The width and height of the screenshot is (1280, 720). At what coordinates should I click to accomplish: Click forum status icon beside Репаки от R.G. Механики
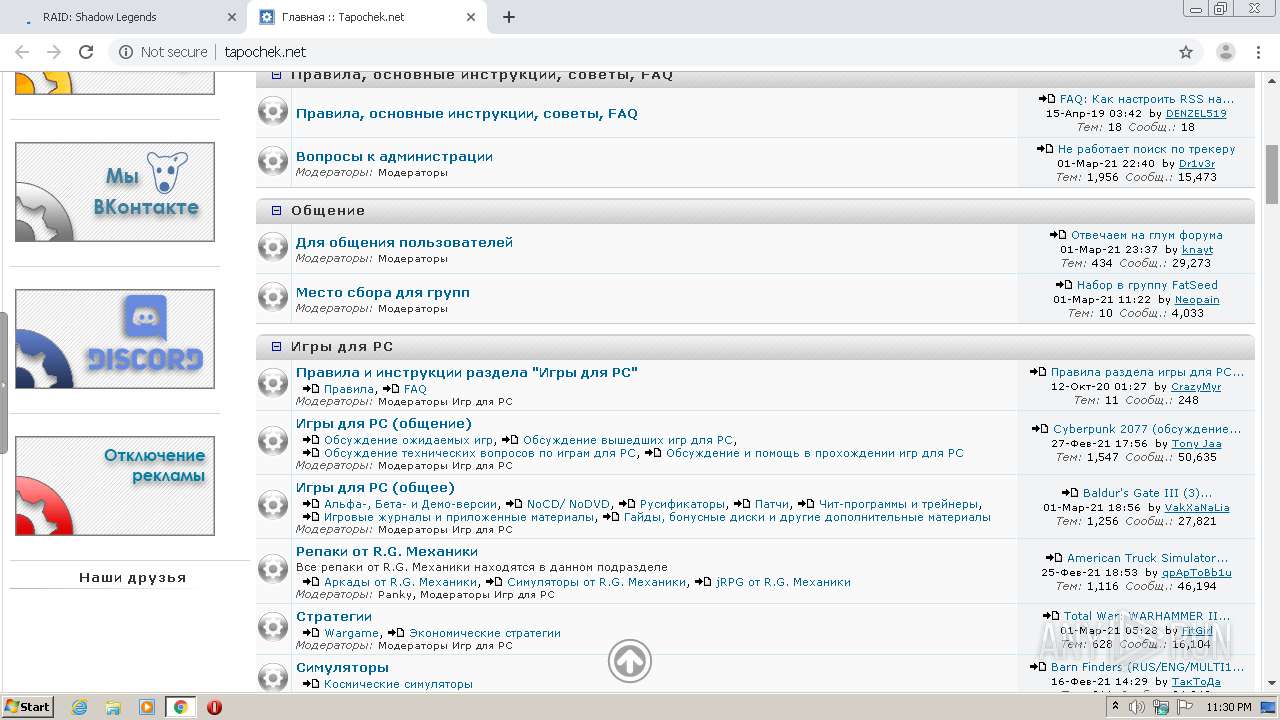[273, 569]
